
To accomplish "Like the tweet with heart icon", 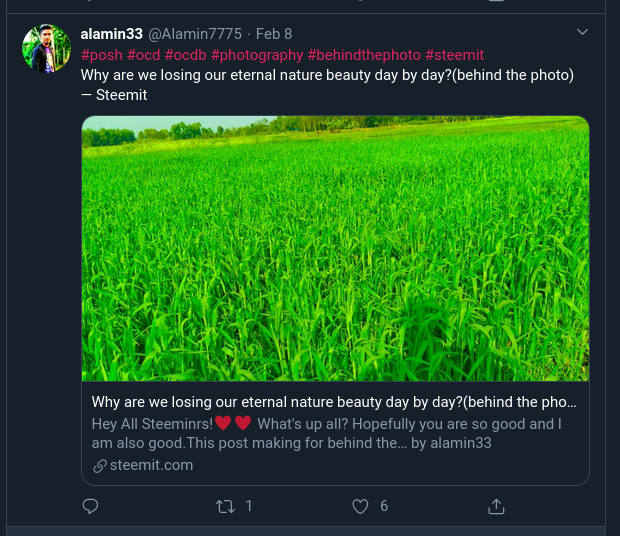I will pos(361,507).
